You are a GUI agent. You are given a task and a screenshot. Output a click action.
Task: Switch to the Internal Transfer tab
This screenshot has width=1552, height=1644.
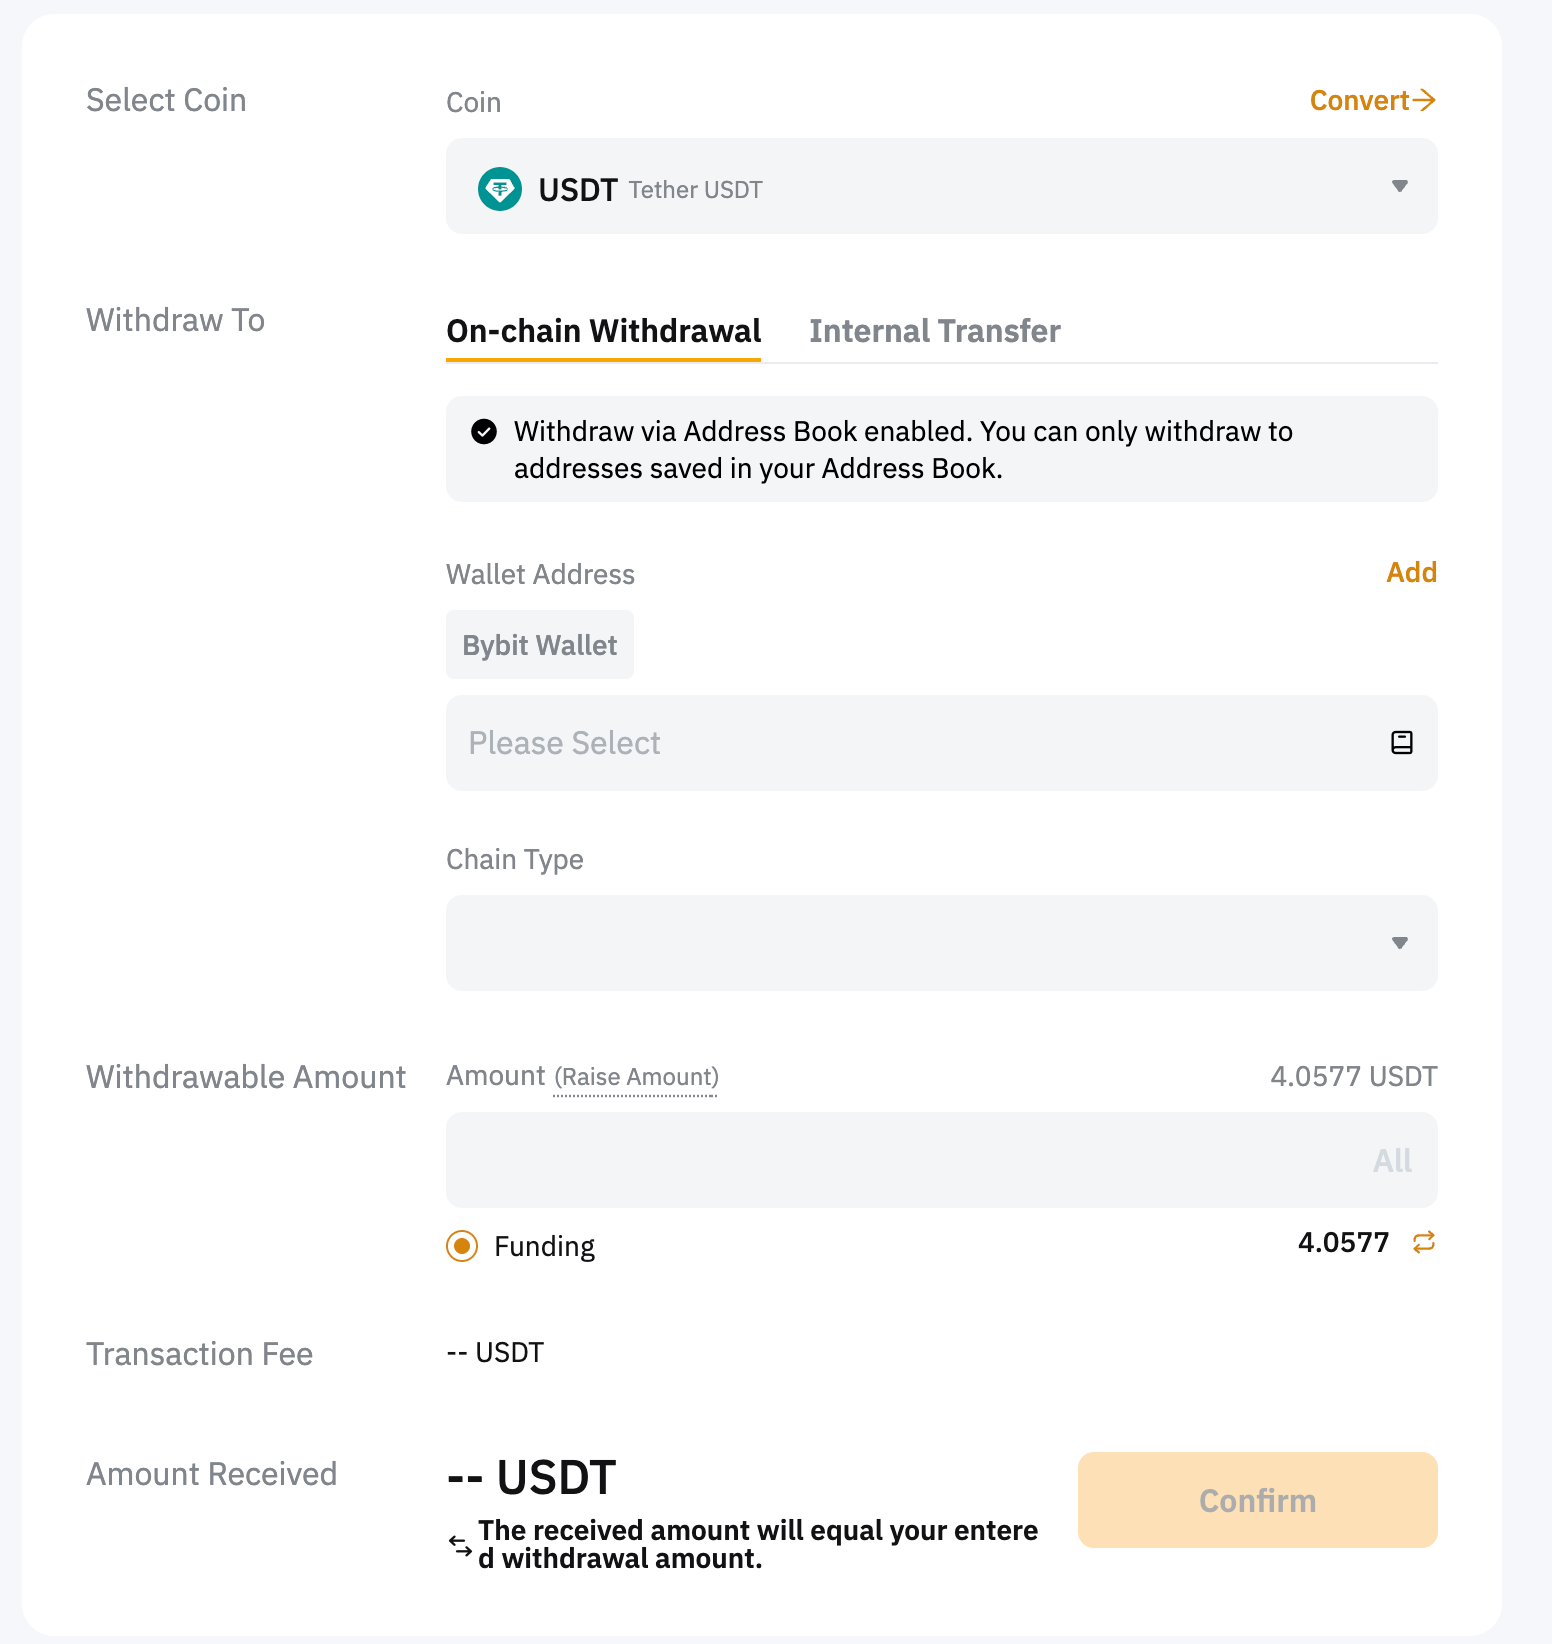point(934,331)
